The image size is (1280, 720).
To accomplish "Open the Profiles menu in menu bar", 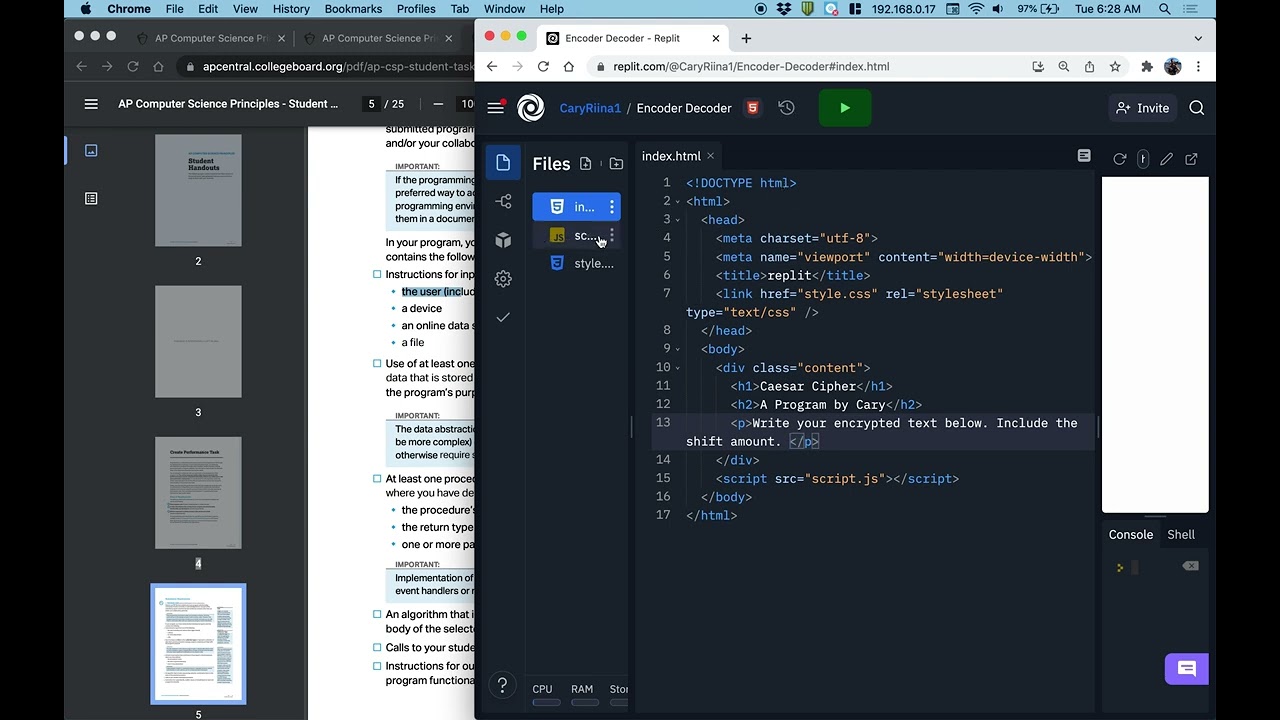I will 416,9.
